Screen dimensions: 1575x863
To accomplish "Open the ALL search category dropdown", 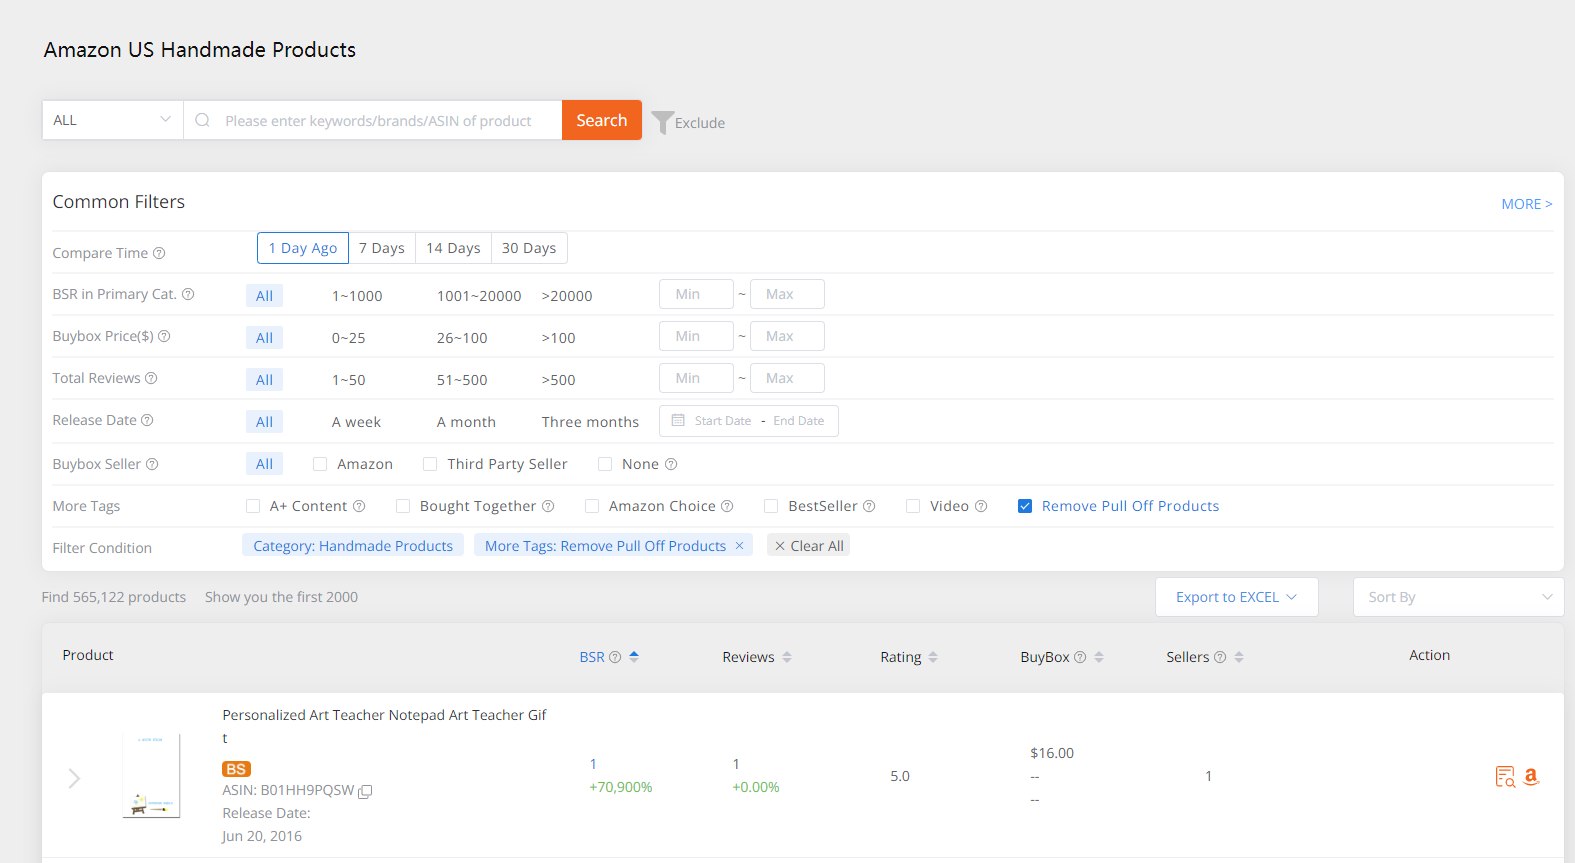I will [x=112, y=120].
